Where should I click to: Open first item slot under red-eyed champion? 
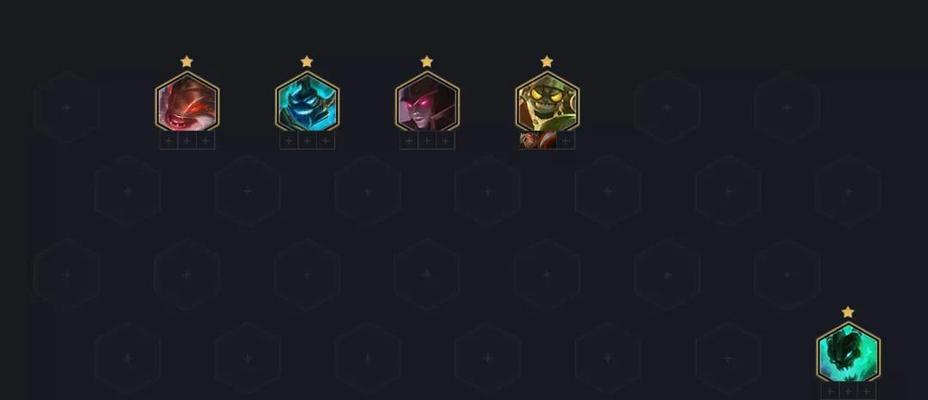pyautogui.click(x=169, y=141)
